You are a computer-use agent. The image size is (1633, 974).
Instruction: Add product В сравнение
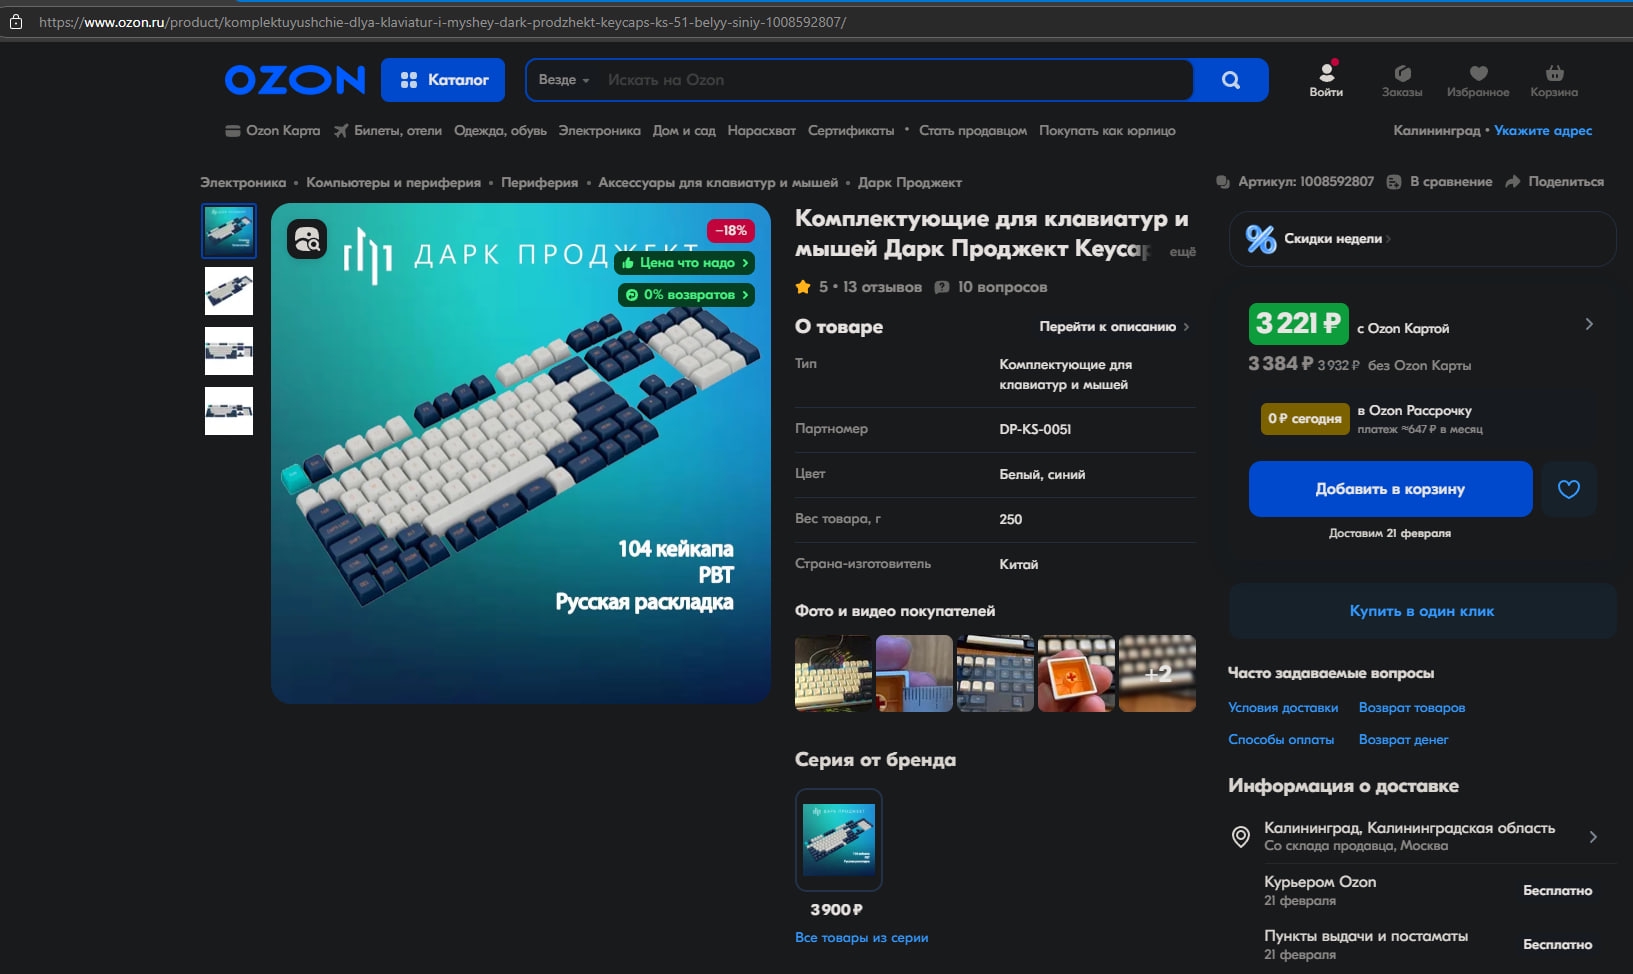click(1440, 182)
